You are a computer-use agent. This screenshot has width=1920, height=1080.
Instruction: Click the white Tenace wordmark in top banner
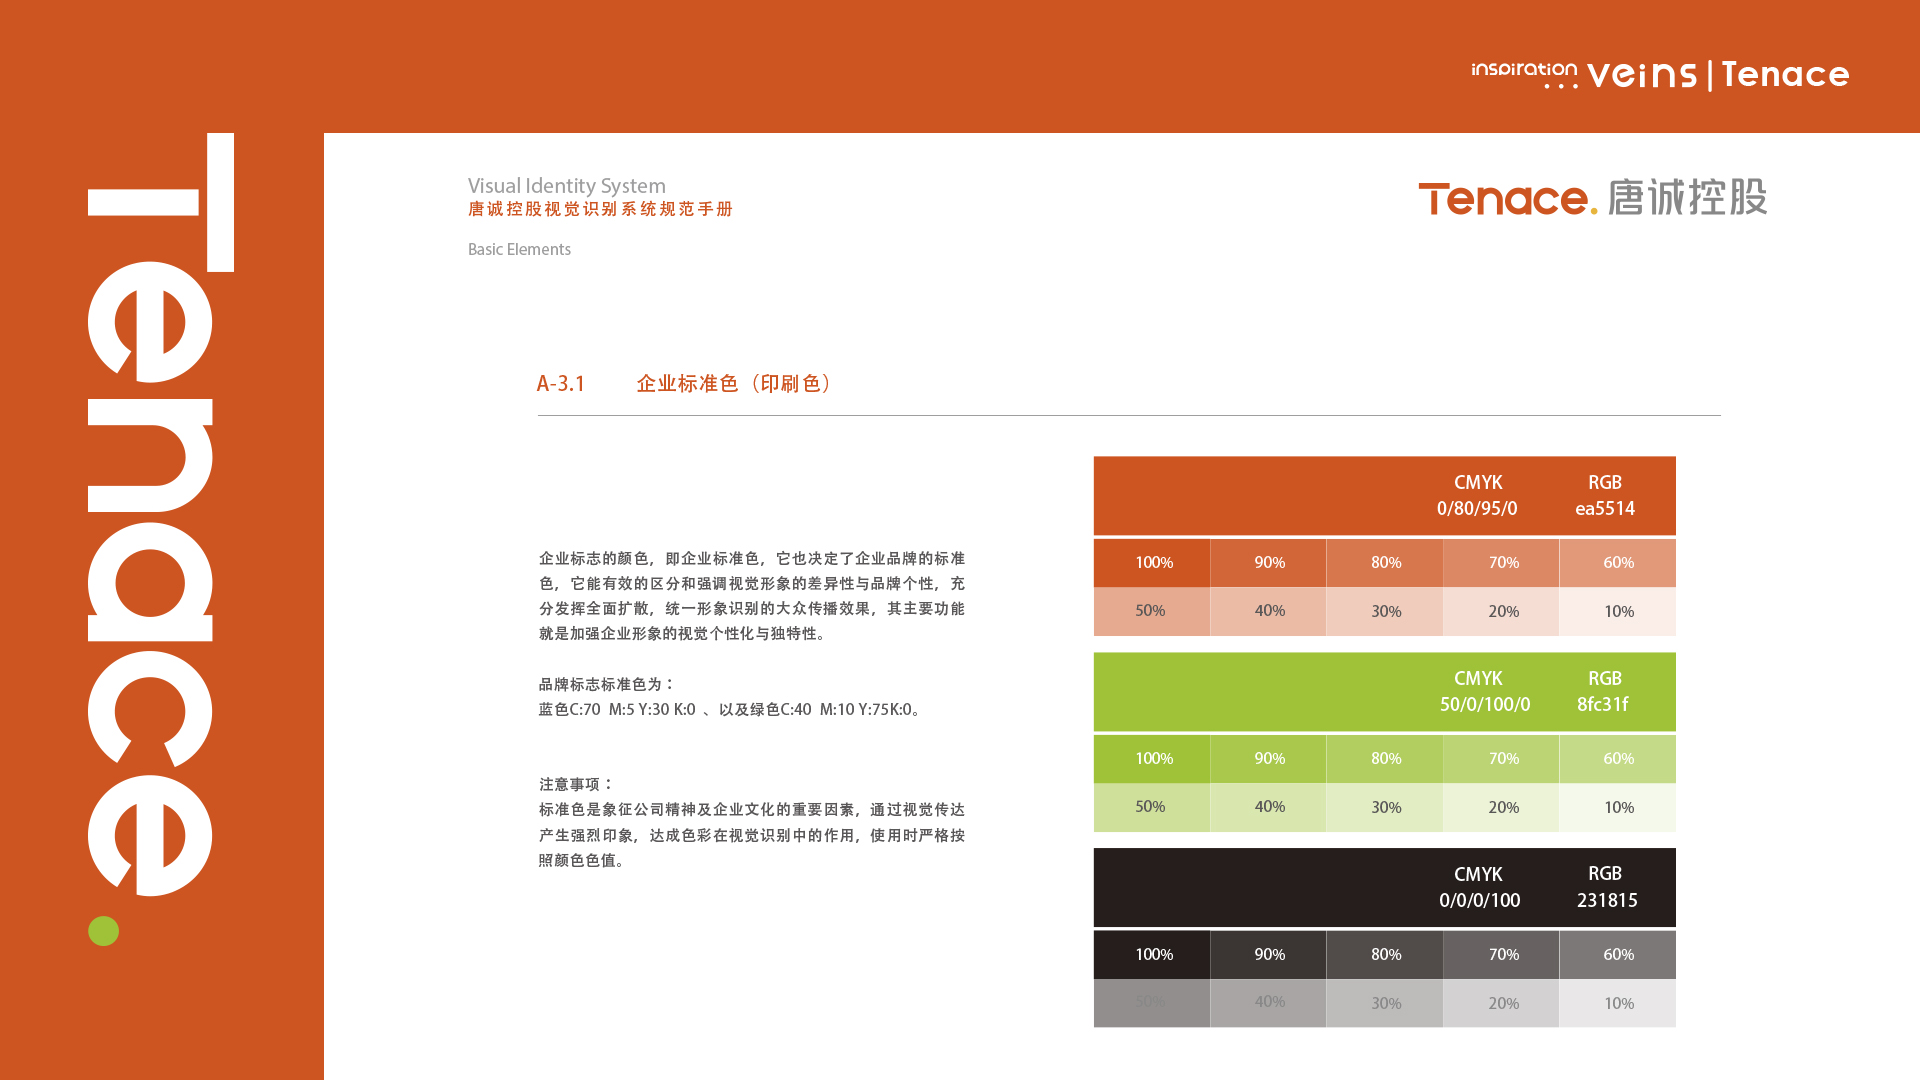pos(1785,75)
